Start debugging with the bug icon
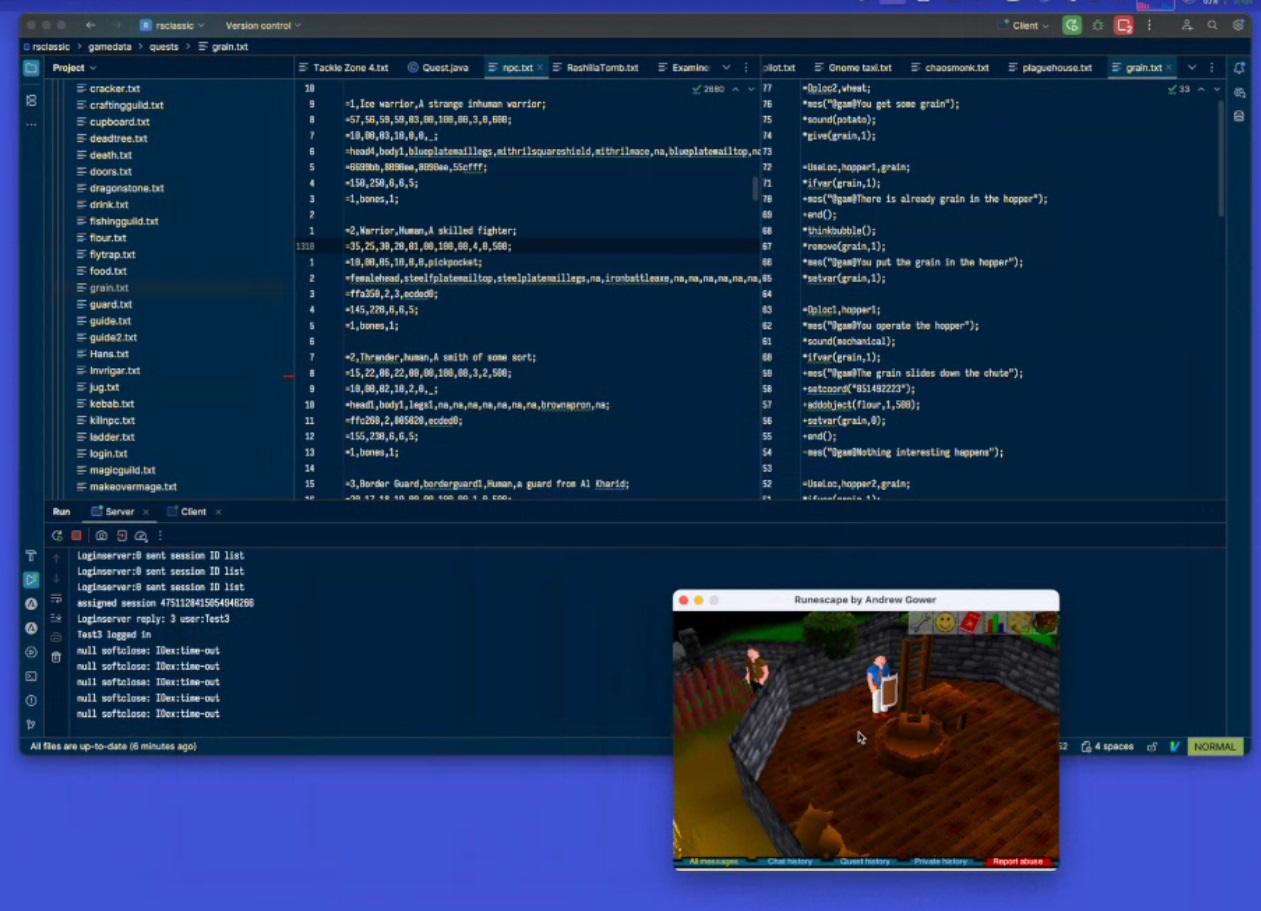The image size is (1261, 911). [1098, 25]
